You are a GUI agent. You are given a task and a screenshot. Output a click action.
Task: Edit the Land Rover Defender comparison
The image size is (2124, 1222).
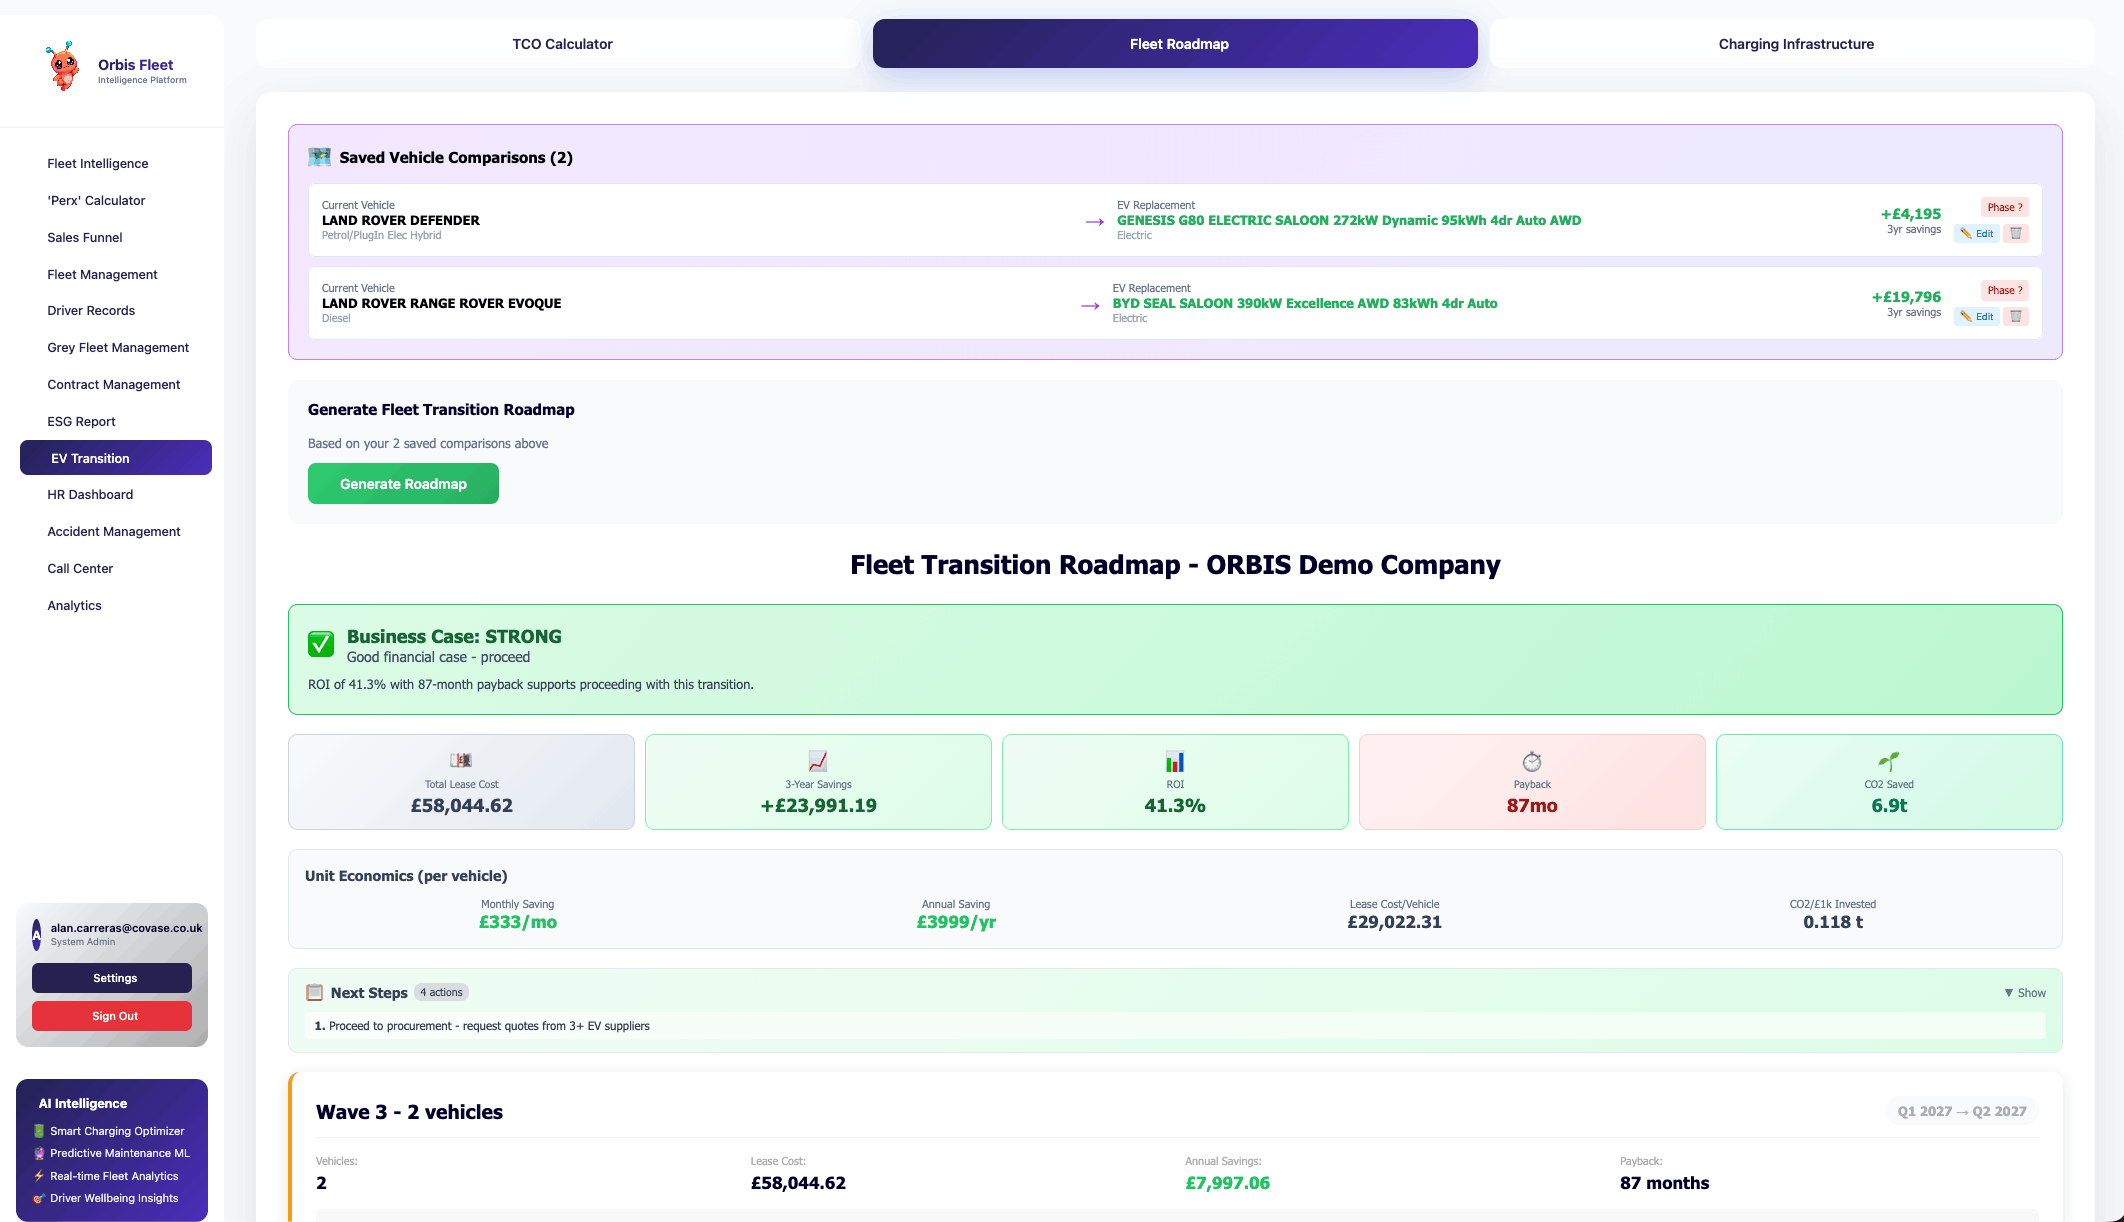(1977, 233)
